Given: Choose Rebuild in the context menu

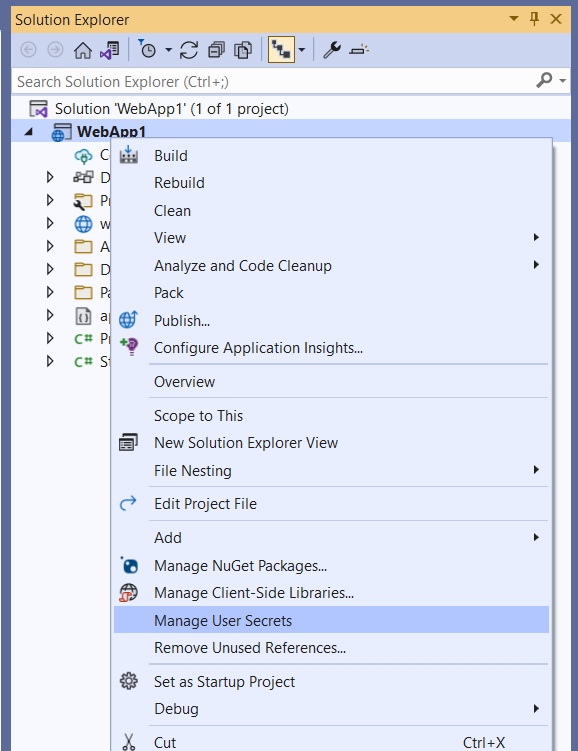Looking at the screenshot, I should click(x=331, y=183).
